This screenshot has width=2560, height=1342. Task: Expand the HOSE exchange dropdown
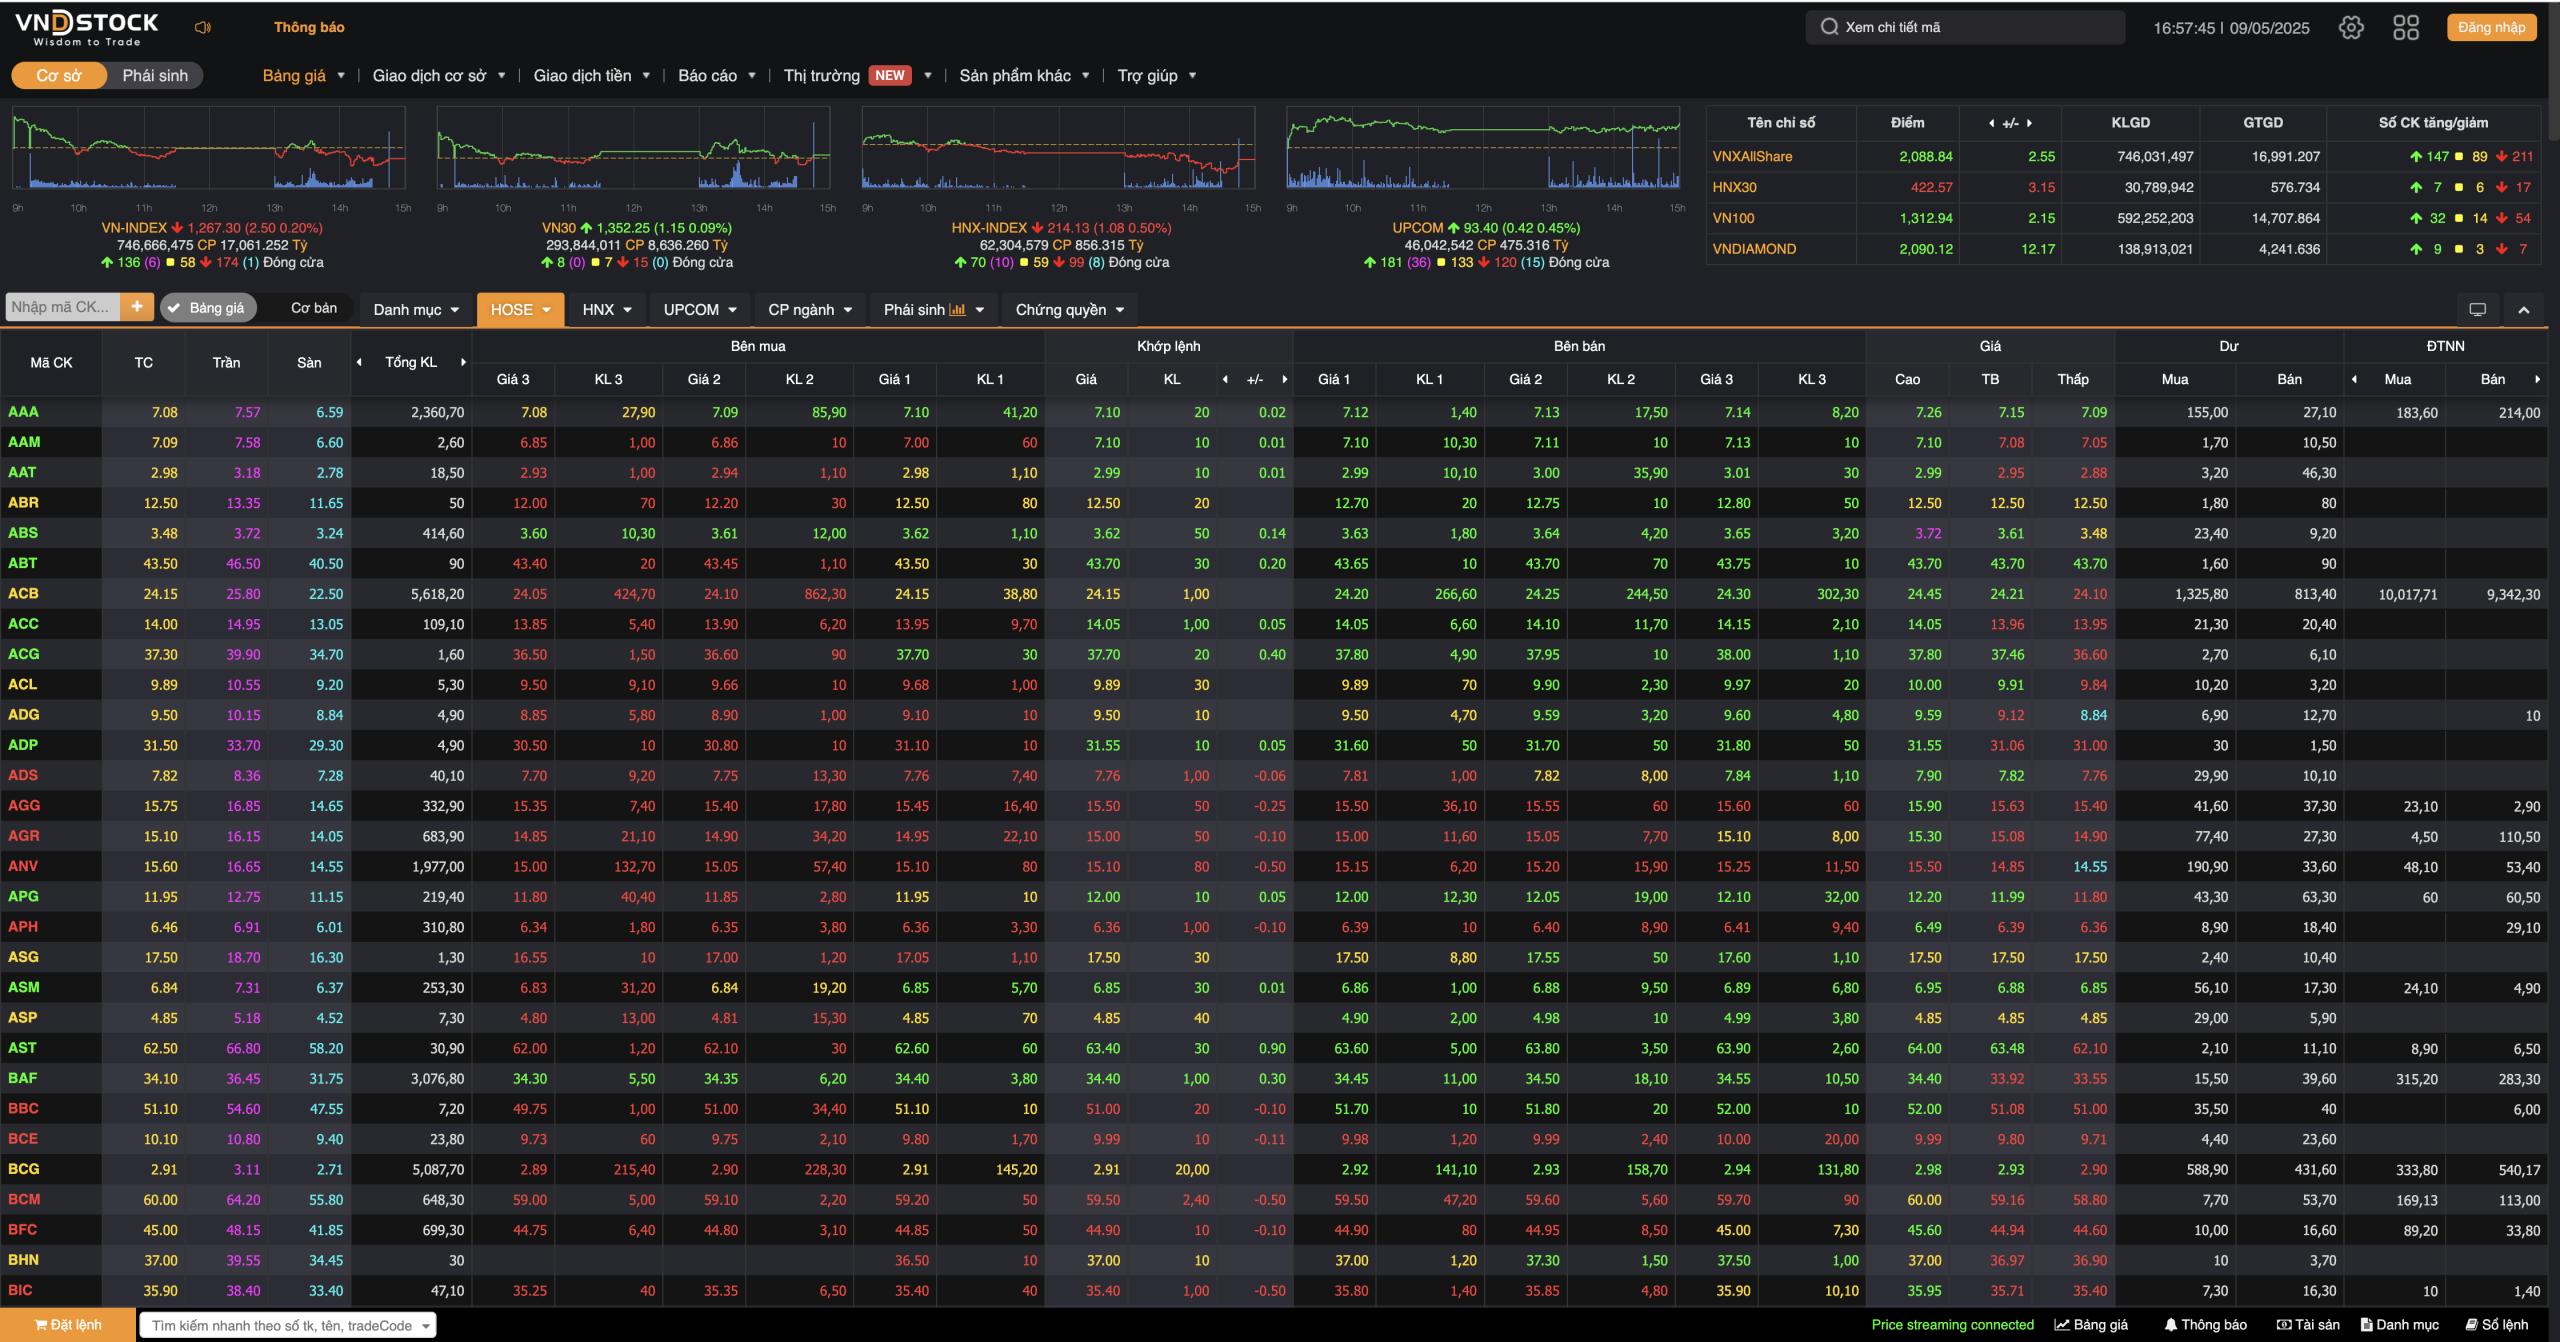[x=520, y=310]
